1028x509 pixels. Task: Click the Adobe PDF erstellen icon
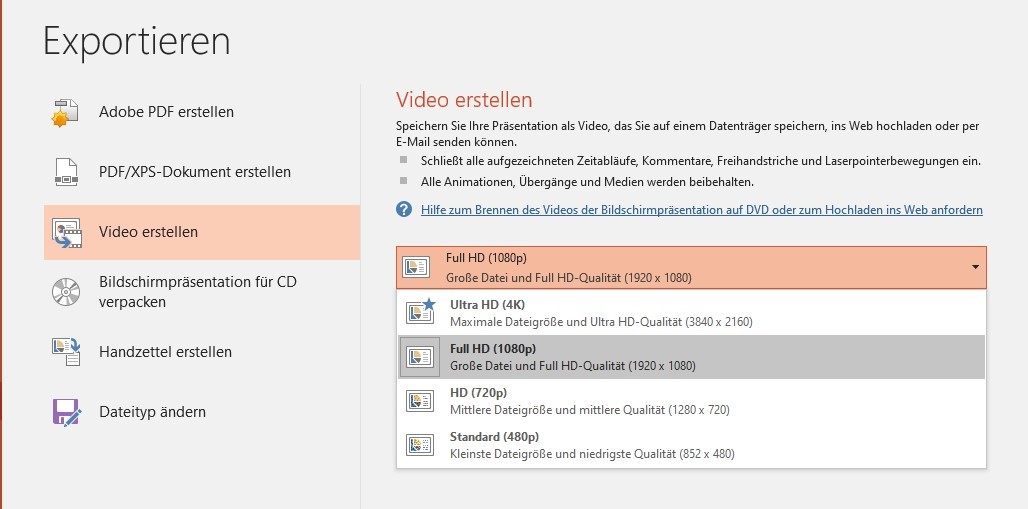(x=66, y=112)
